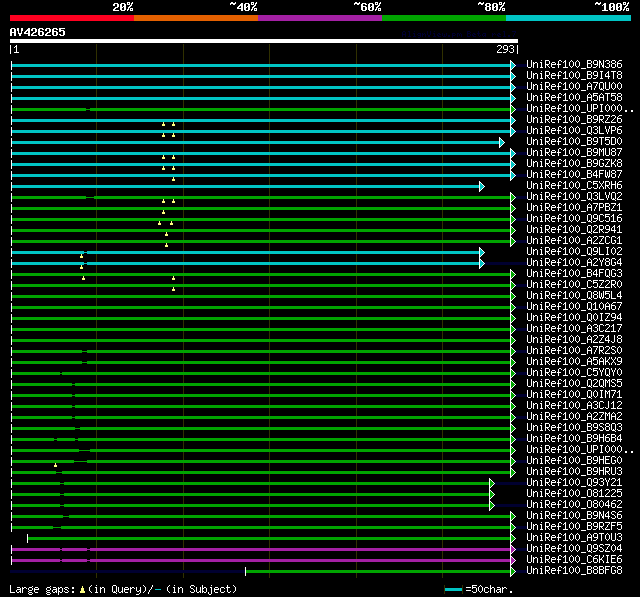
Task: Select the UniRef100_Q0IM71 label
Action: tap(574, 395)
